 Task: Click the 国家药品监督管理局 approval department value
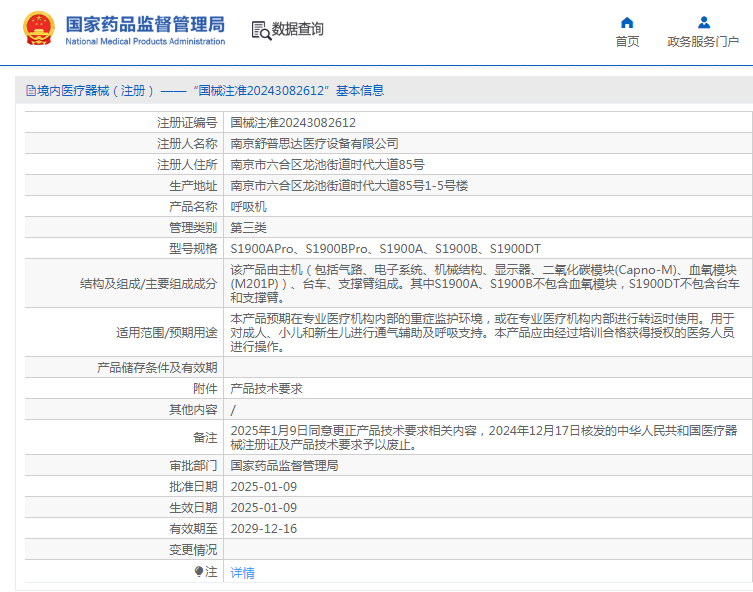click(x=284, y=466)
